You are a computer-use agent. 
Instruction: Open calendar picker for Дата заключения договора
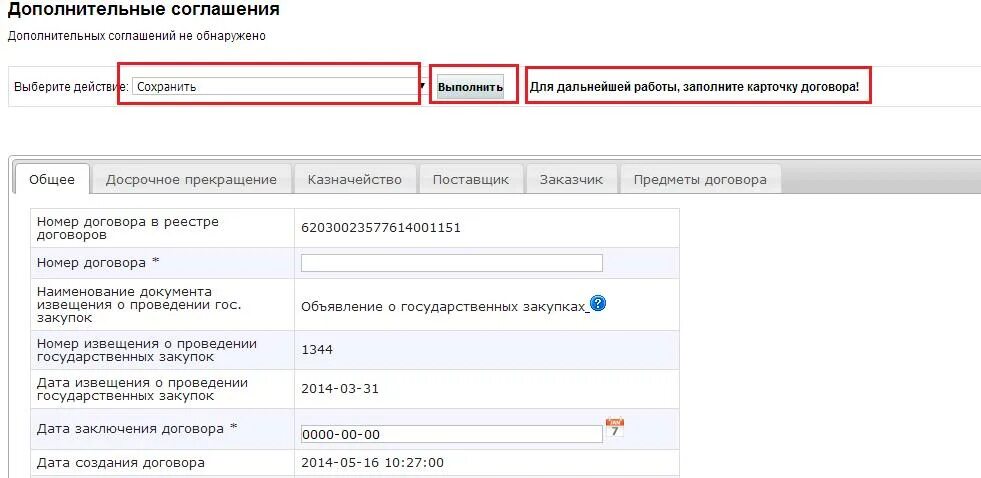(615, 427)
